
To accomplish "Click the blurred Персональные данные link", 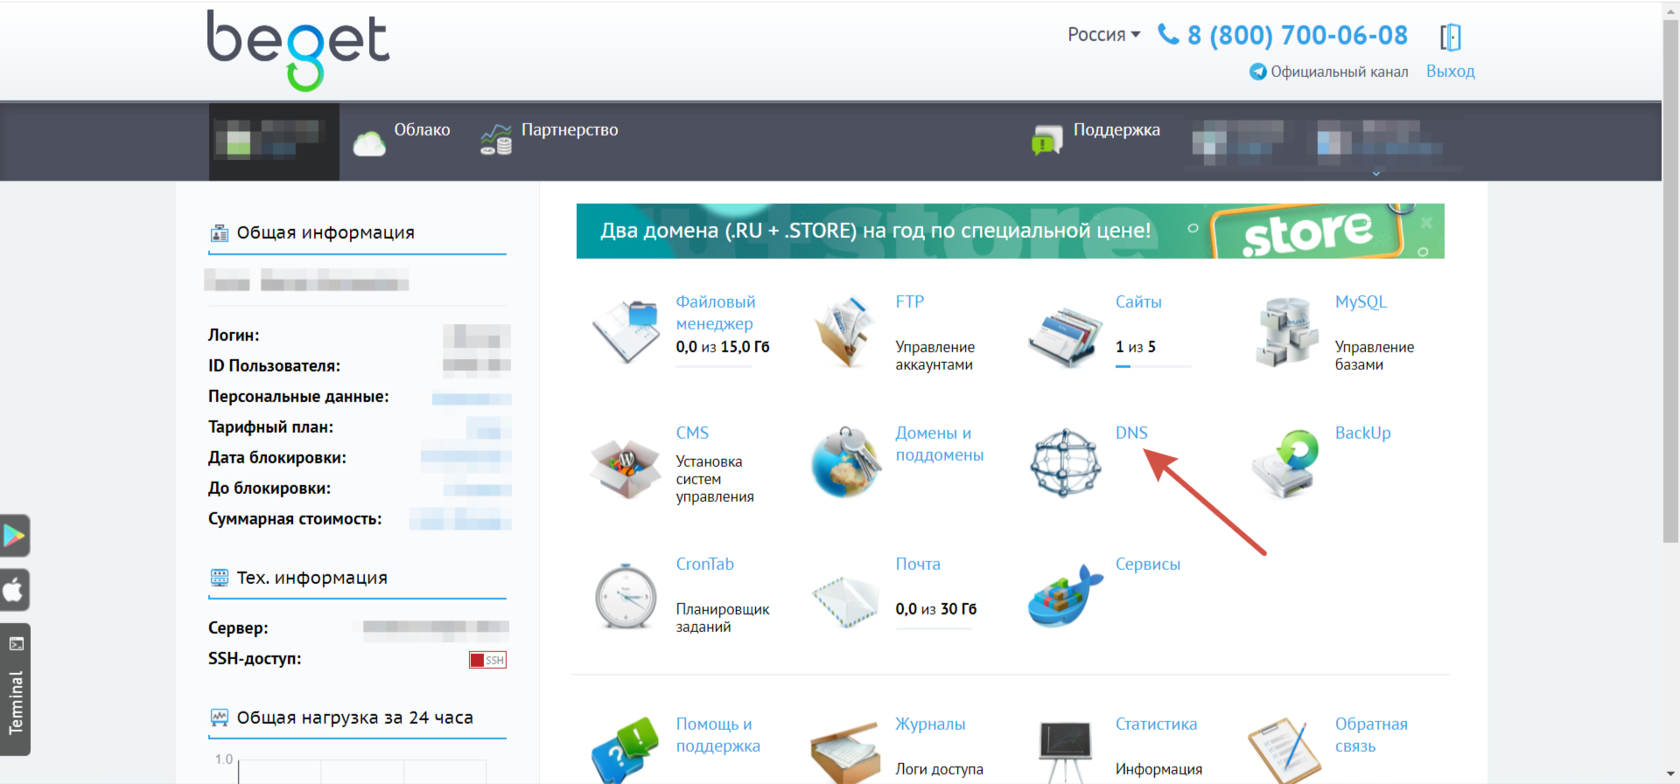I will click(471, 398).
